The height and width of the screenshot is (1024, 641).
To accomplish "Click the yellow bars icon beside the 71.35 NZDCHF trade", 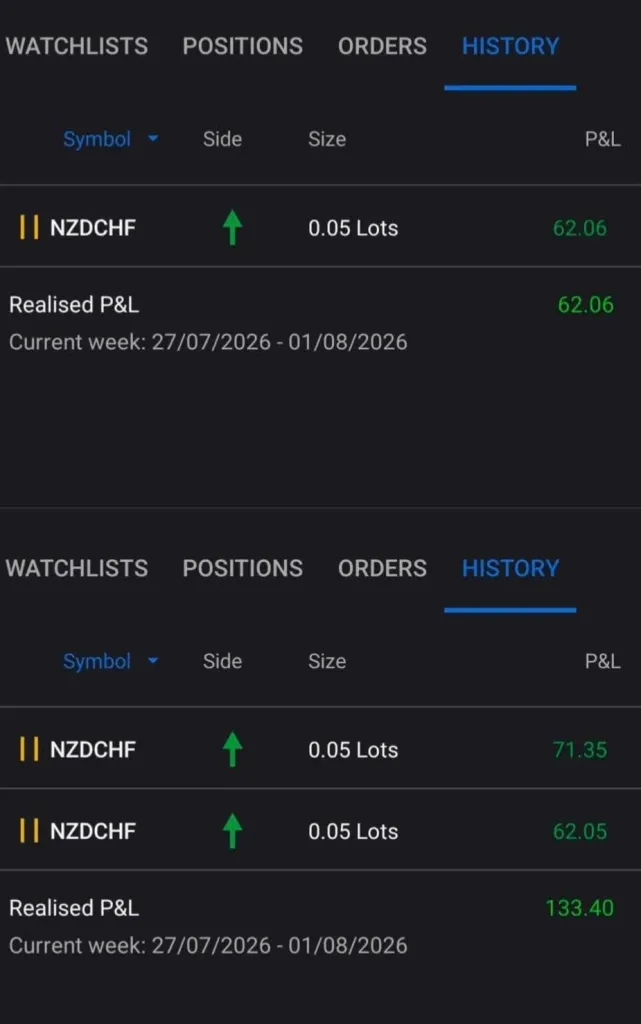I will [x=29, y=749].
